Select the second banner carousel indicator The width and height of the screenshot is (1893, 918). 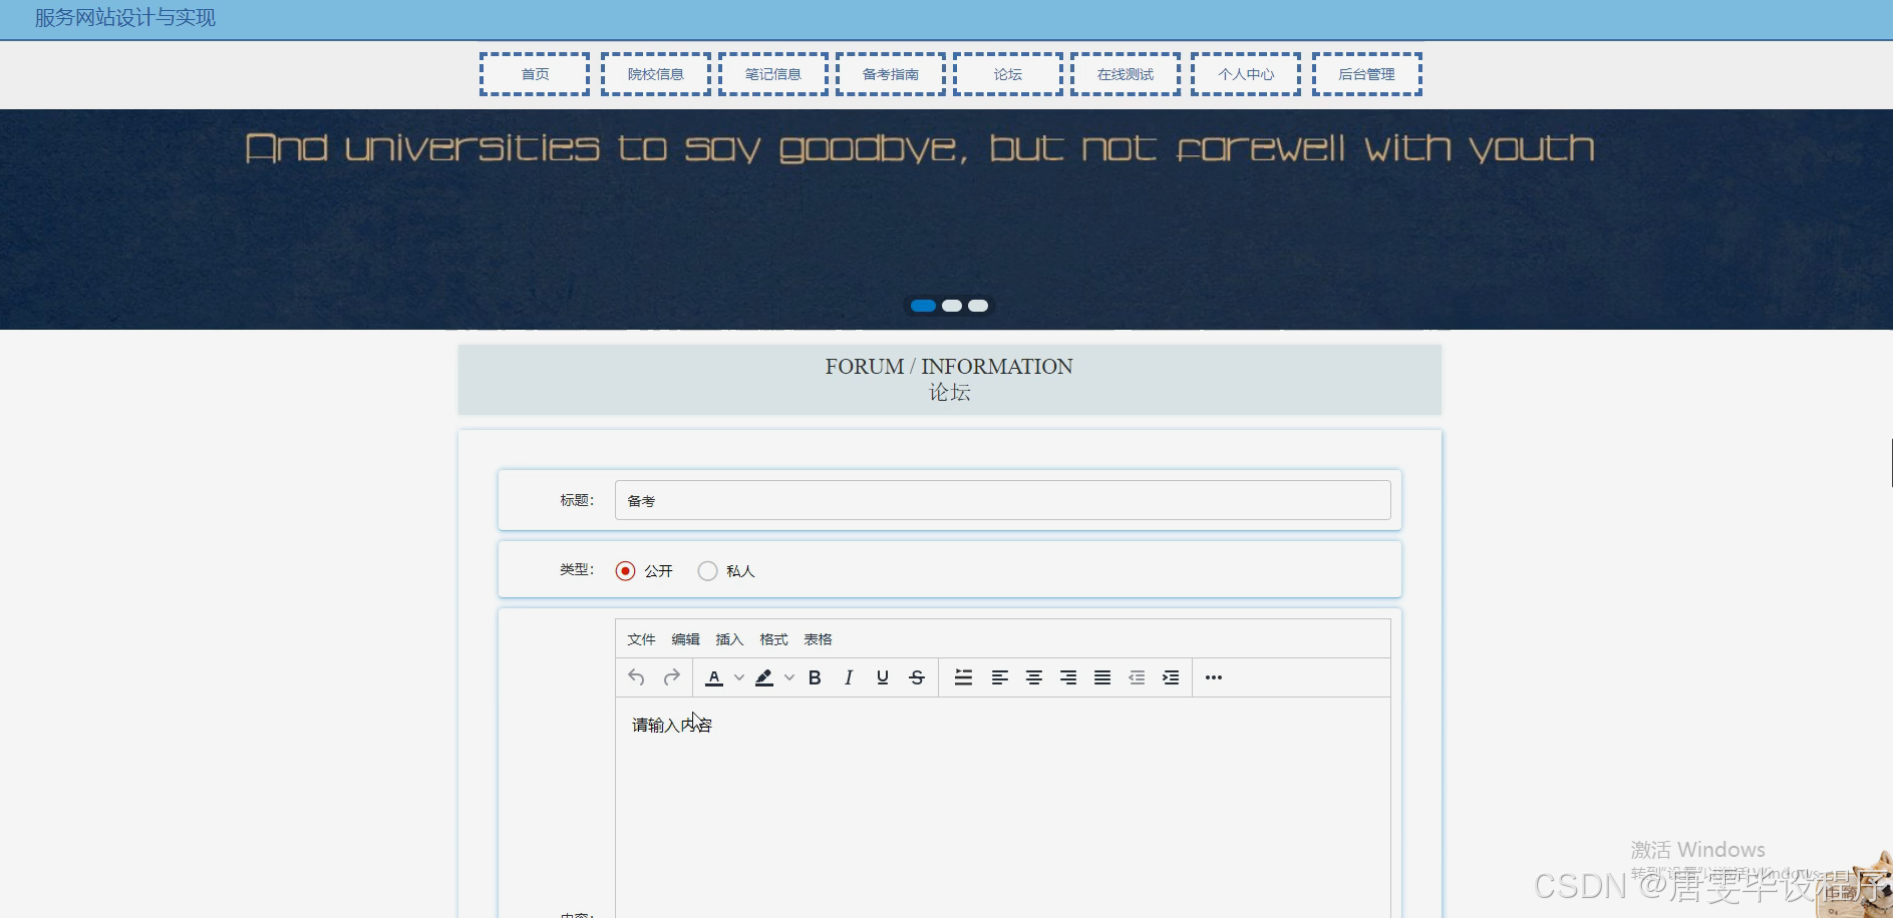pyautogui.click(x=952, y=306)
